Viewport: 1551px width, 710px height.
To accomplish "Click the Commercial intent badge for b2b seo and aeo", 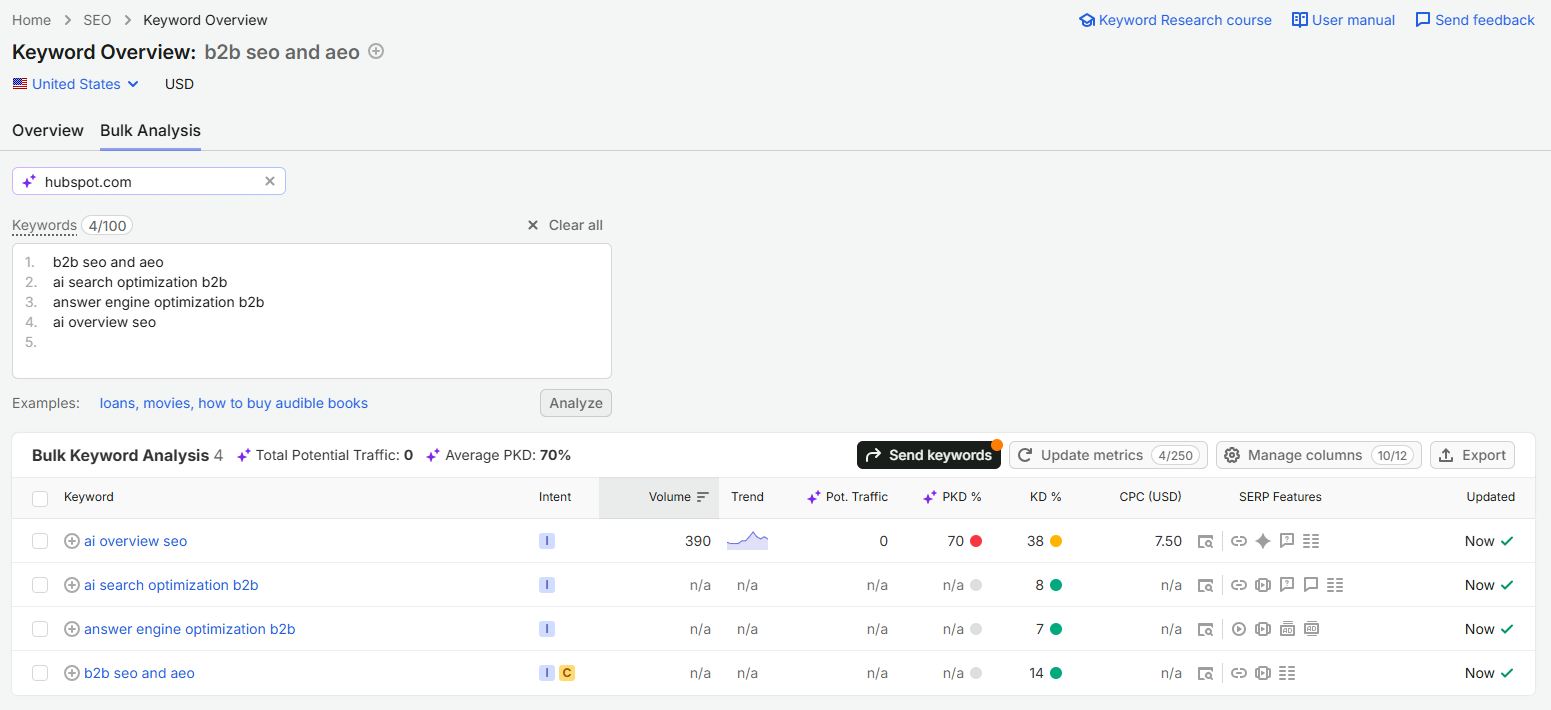I will click(567, 673).
